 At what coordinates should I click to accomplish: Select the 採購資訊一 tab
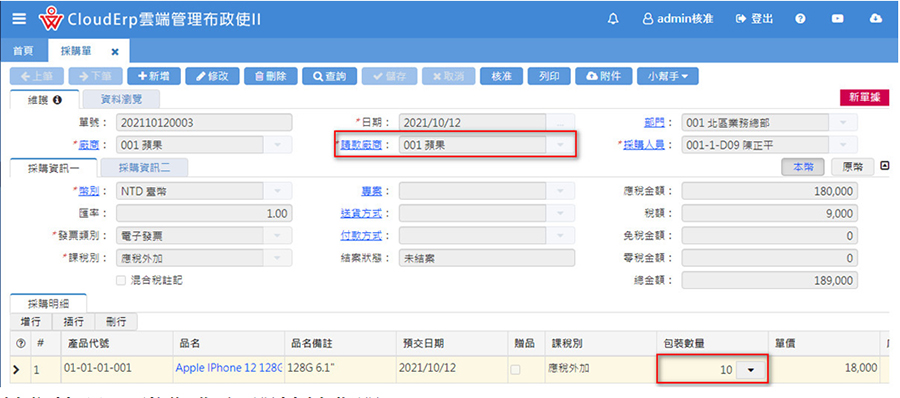[x=54, y=167]
